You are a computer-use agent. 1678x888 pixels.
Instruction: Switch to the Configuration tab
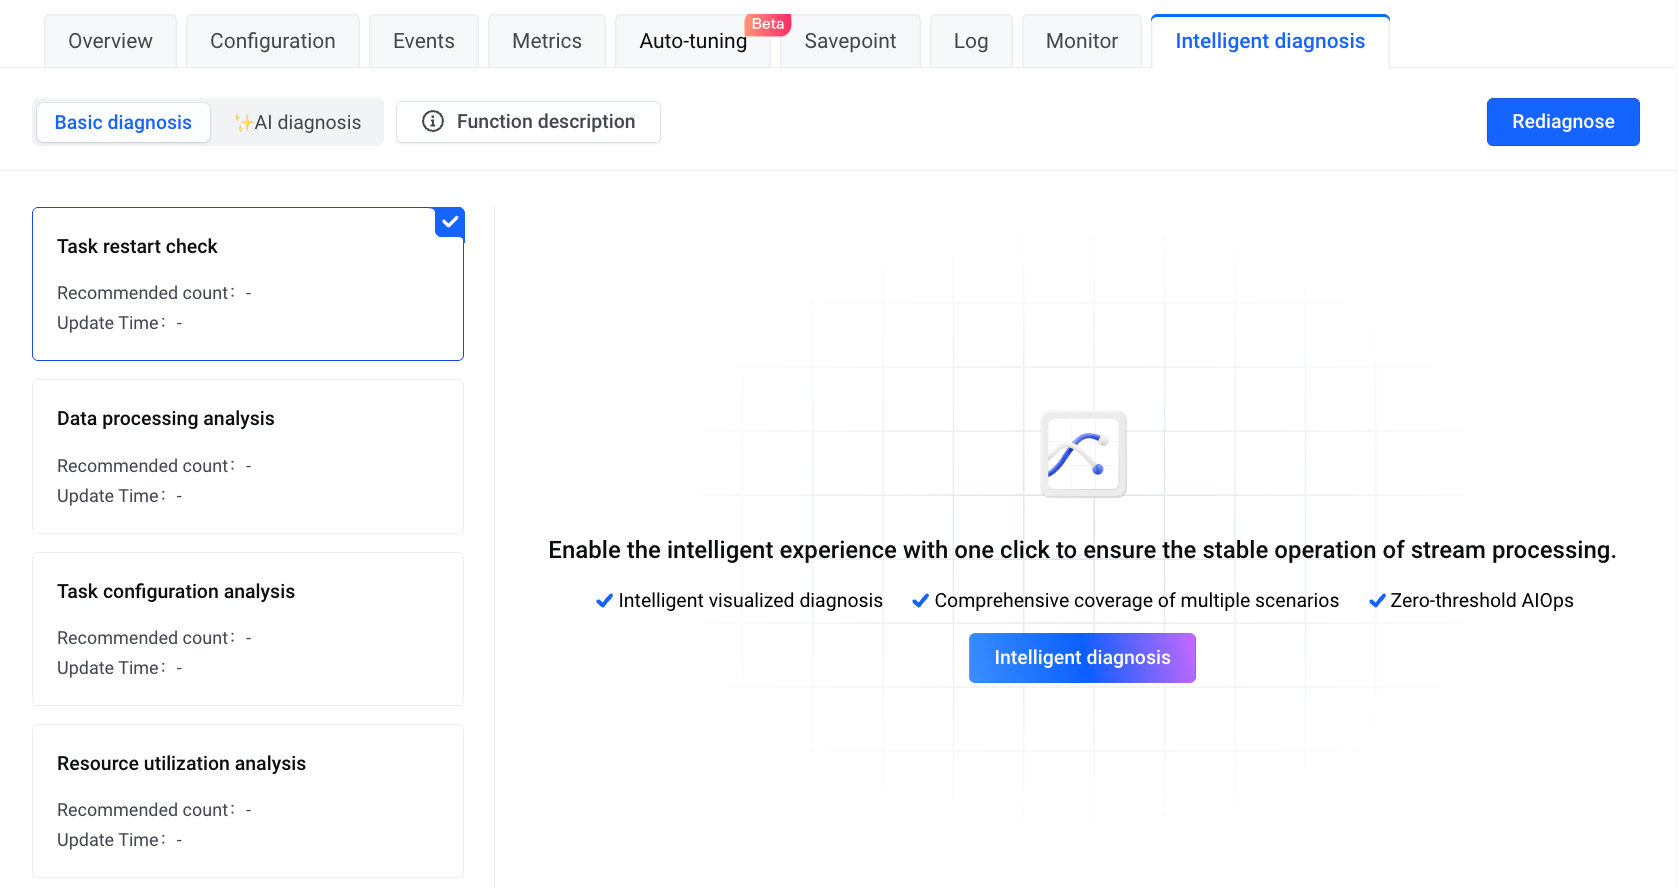click(273, 41)
